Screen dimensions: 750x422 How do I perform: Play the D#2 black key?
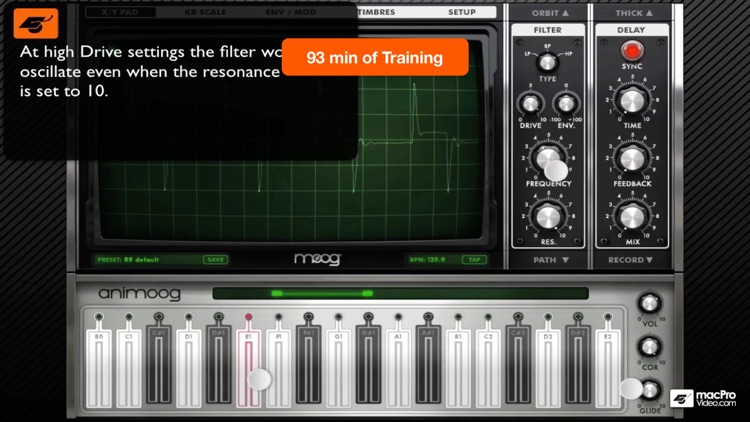[578, 366]
